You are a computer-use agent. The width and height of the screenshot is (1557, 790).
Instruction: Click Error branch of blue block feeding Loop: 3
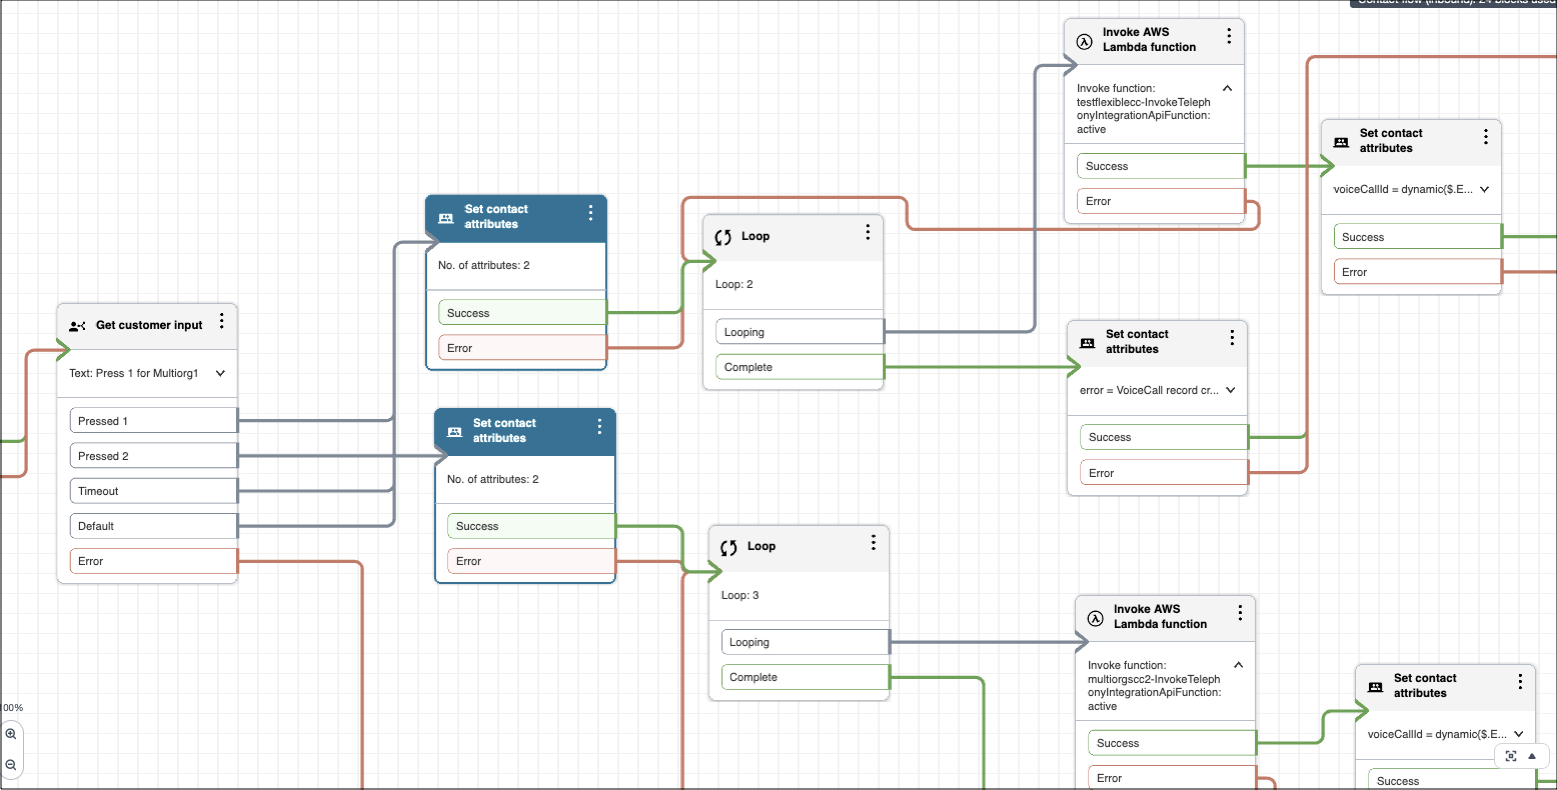click(531, 561)
